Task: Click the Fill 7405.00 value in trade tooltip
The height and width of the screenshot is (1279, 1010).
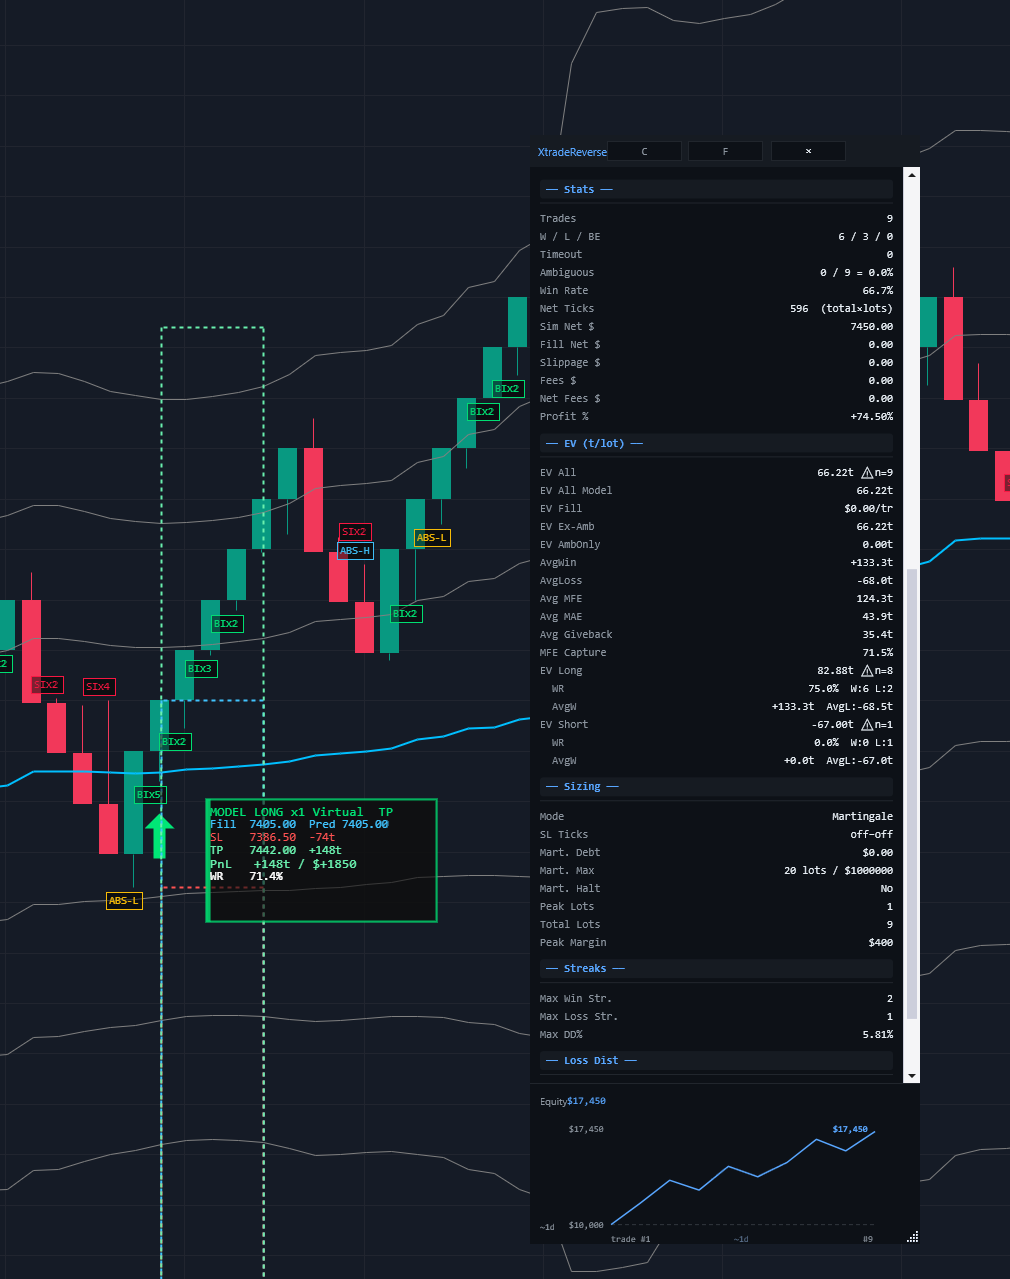Action: 272,824
